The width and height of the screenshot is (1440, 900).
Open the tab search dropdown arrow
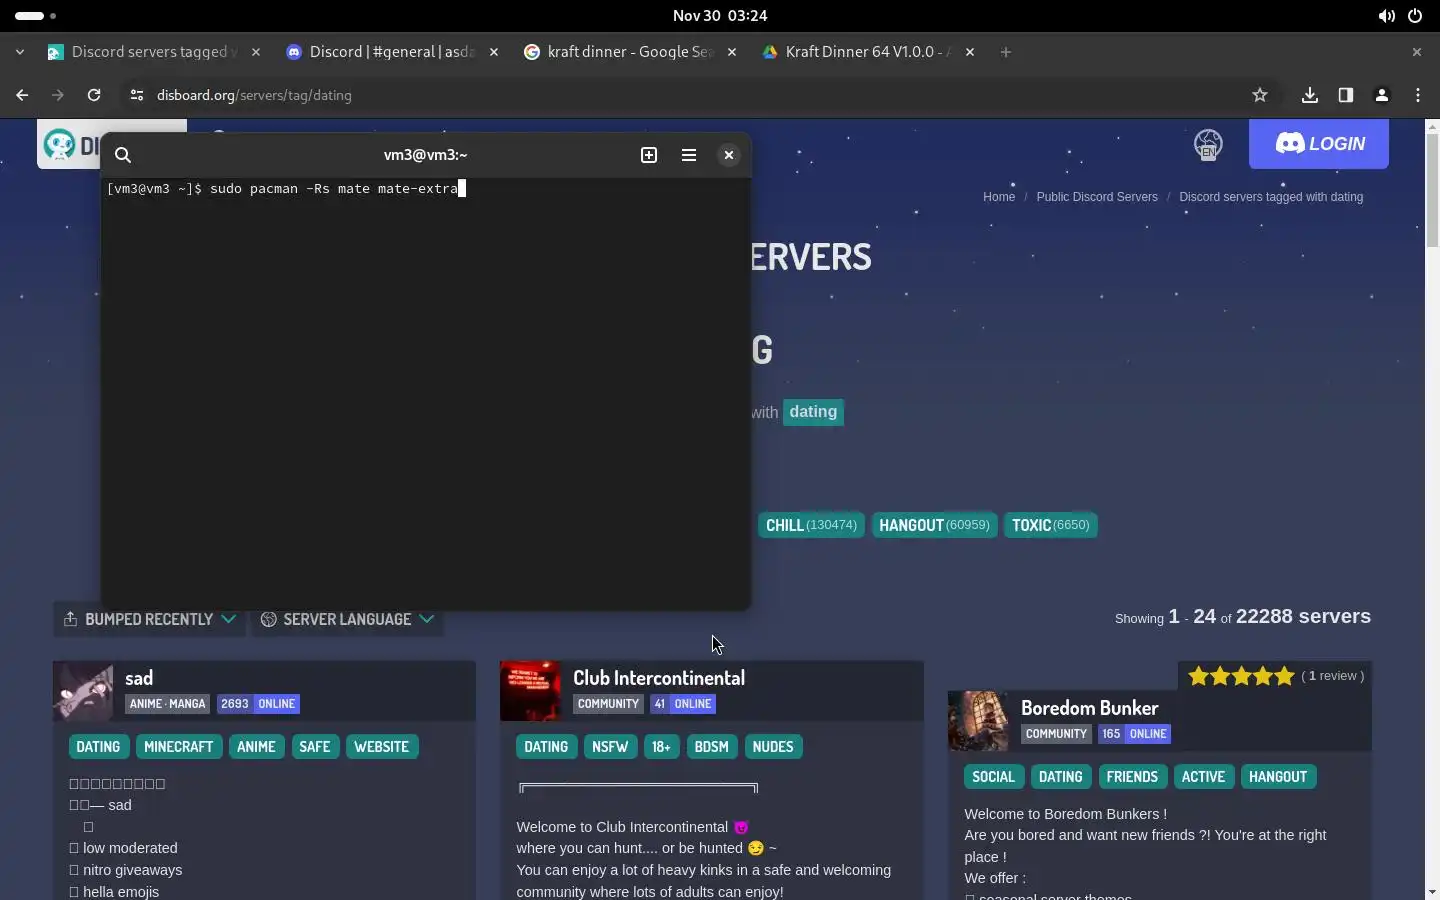(x=20, y=52)
